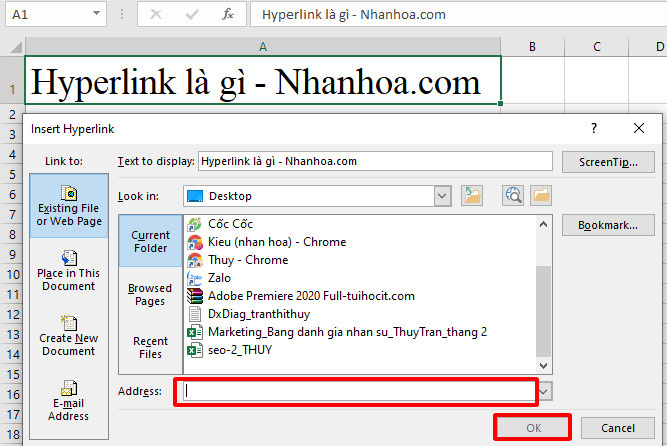
Task: Click file list scroll down arrow
Action: (x=543, y=365)
